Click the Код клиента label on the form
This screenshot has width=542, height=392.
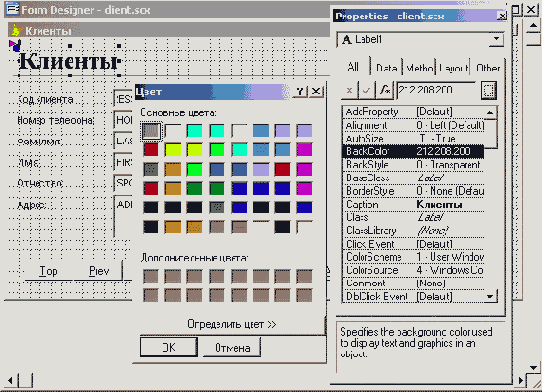tap(46, 100)
